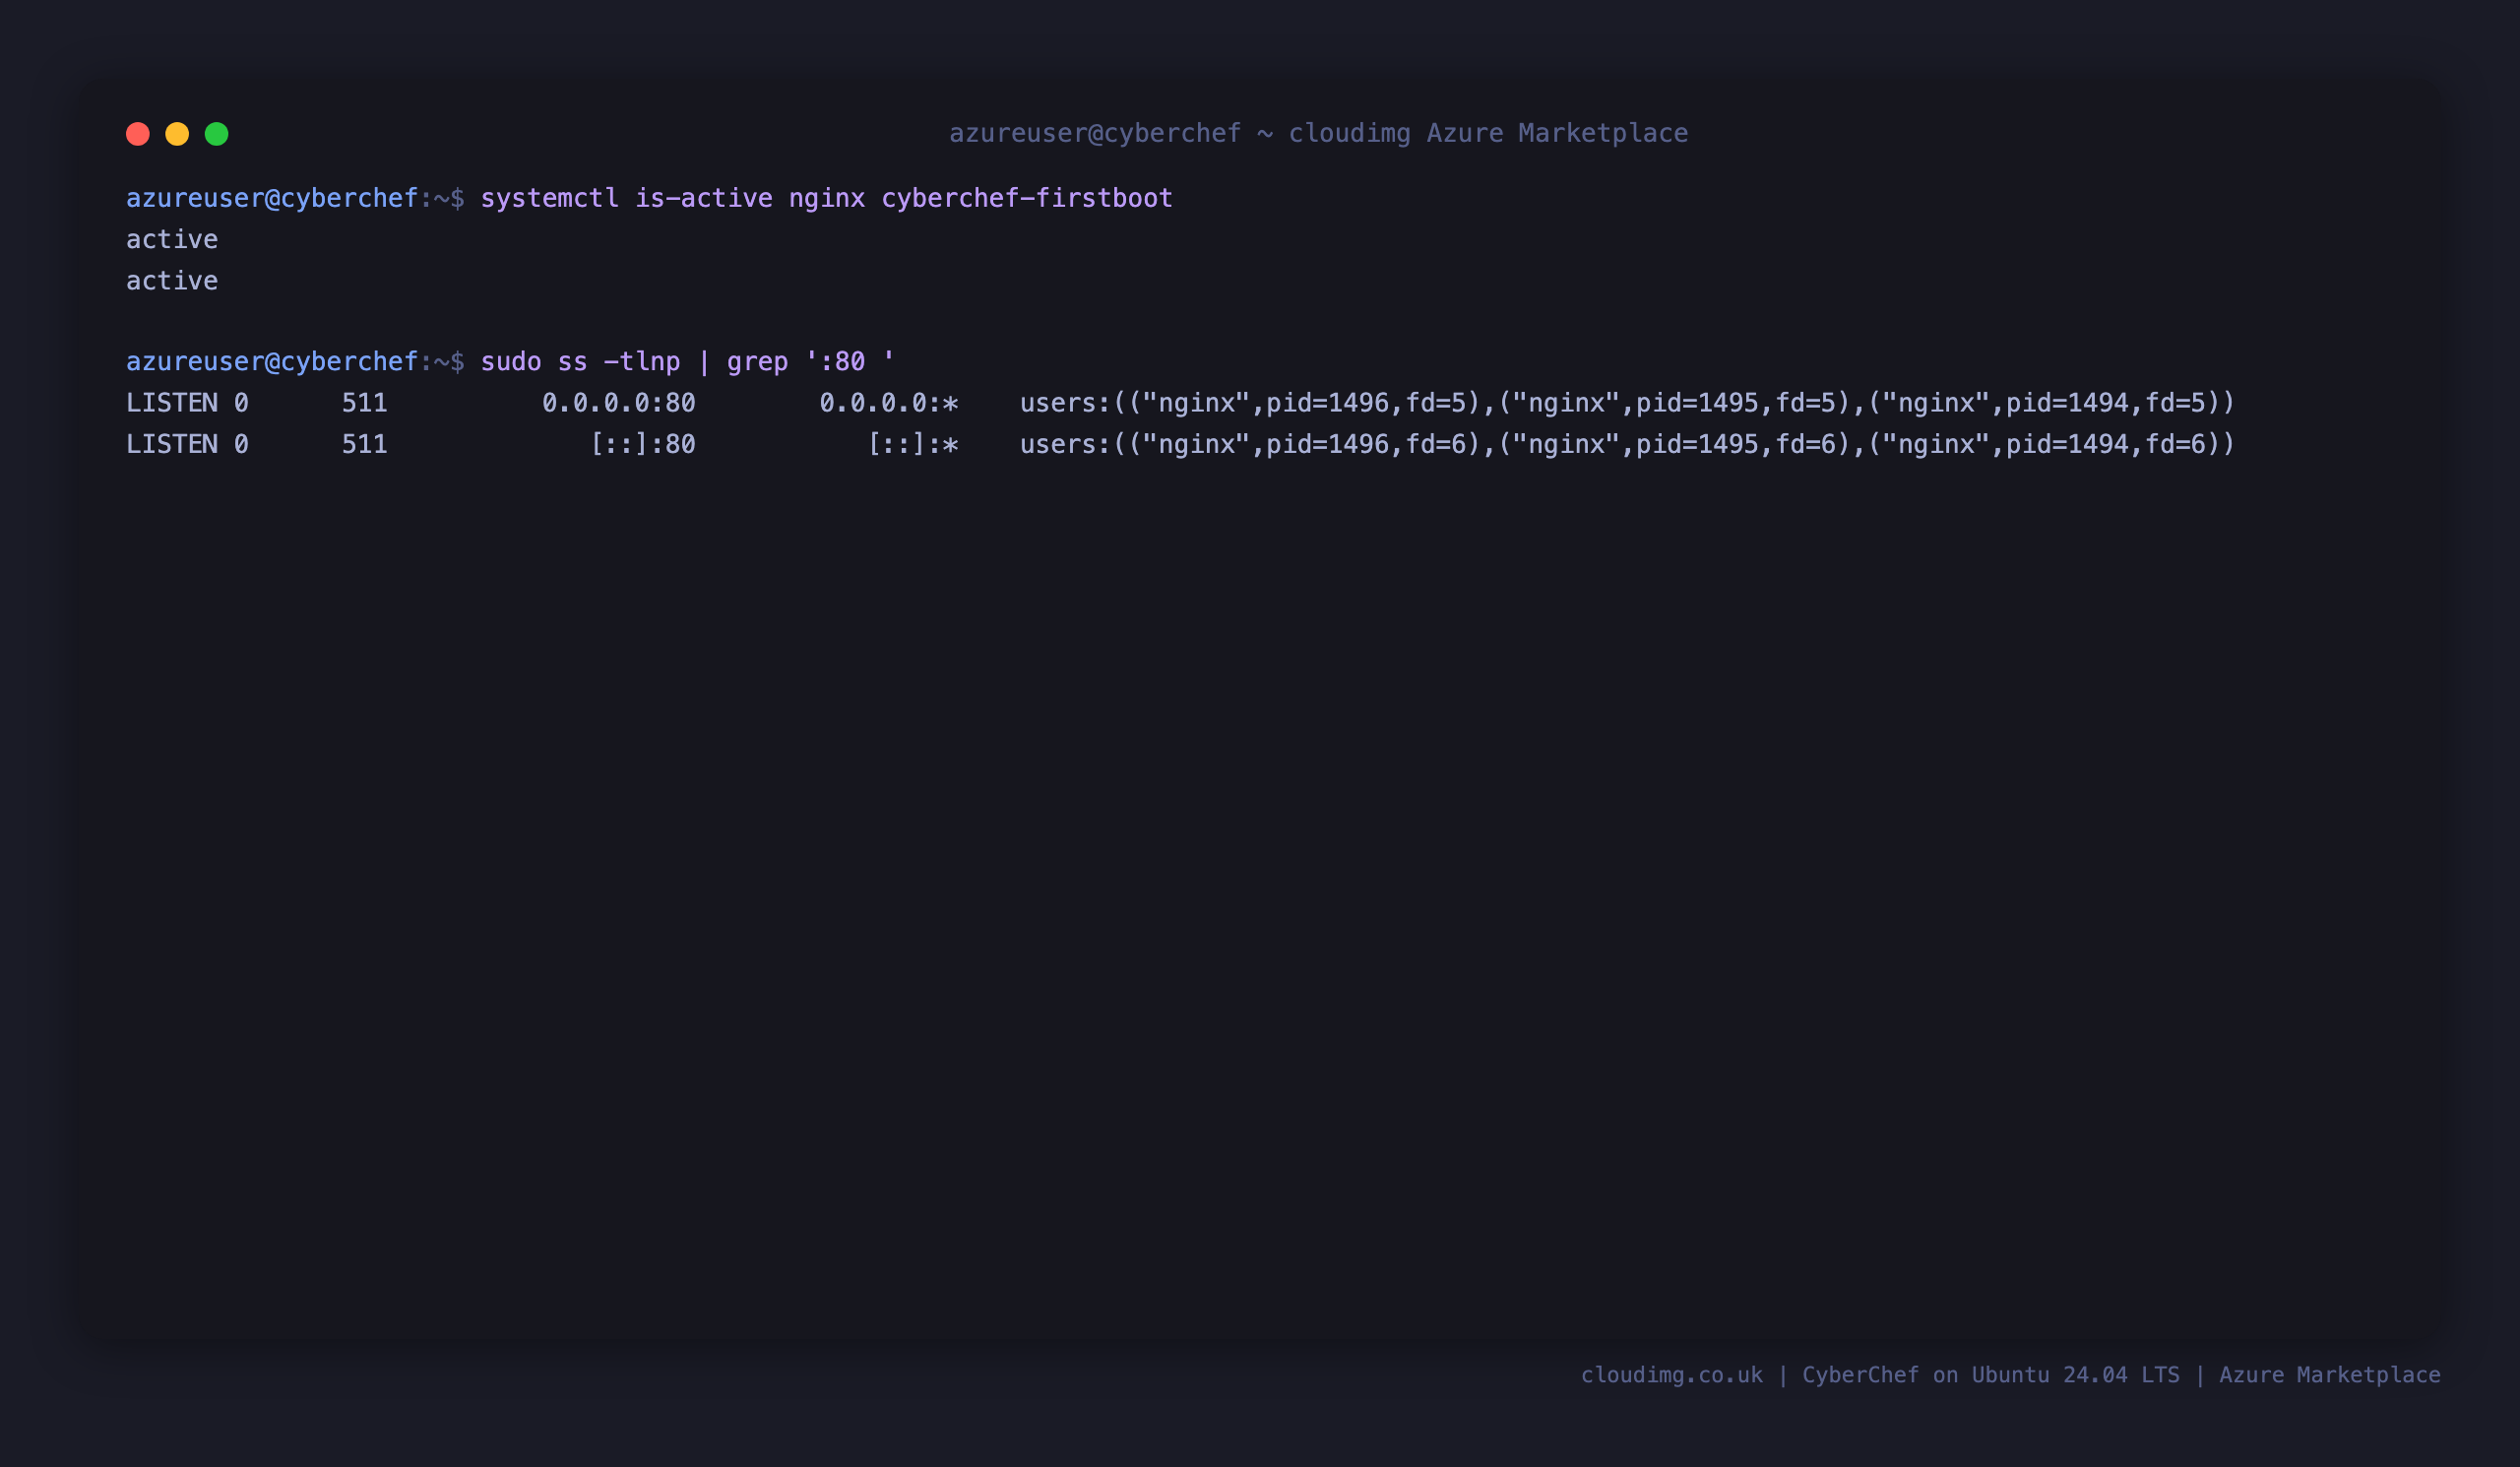This screenshot has width=2520, height=1467.
Task: Click CyberChef on Ubuntu 24.04 LTS footer text
Action: 1991,1375
